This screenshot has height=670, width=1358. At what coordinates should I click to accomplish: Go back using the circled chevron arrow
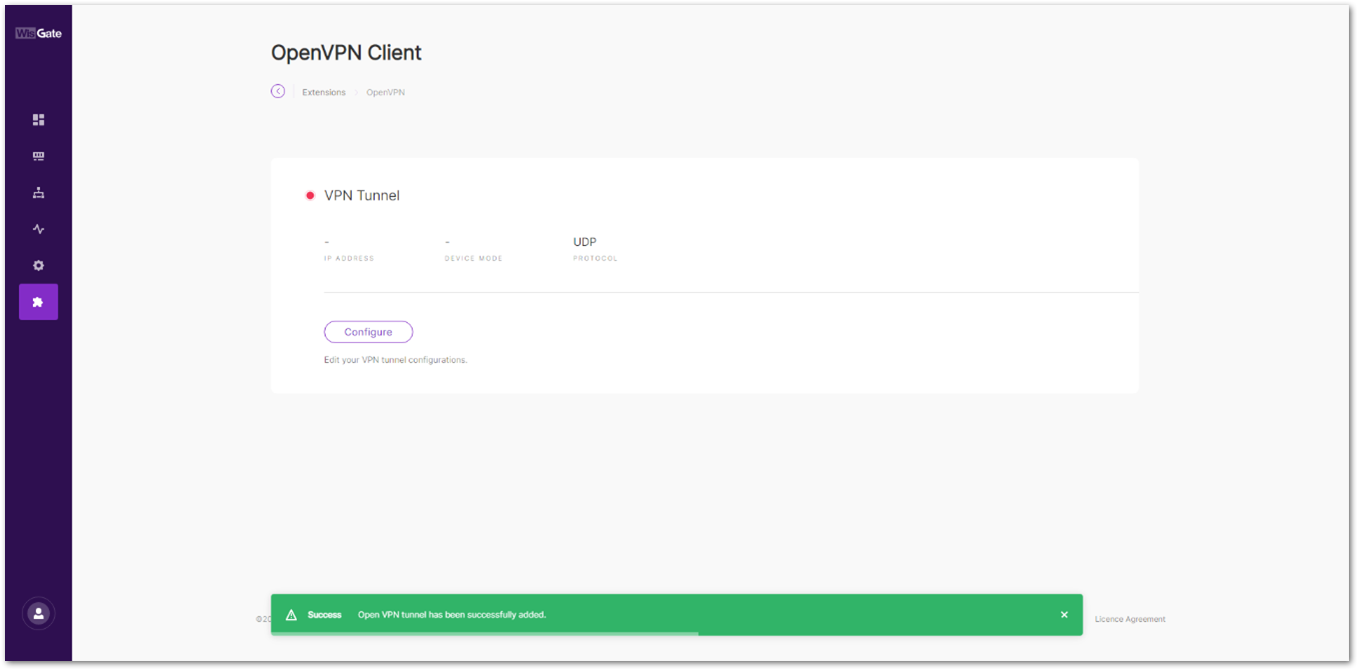coord(278,91)
